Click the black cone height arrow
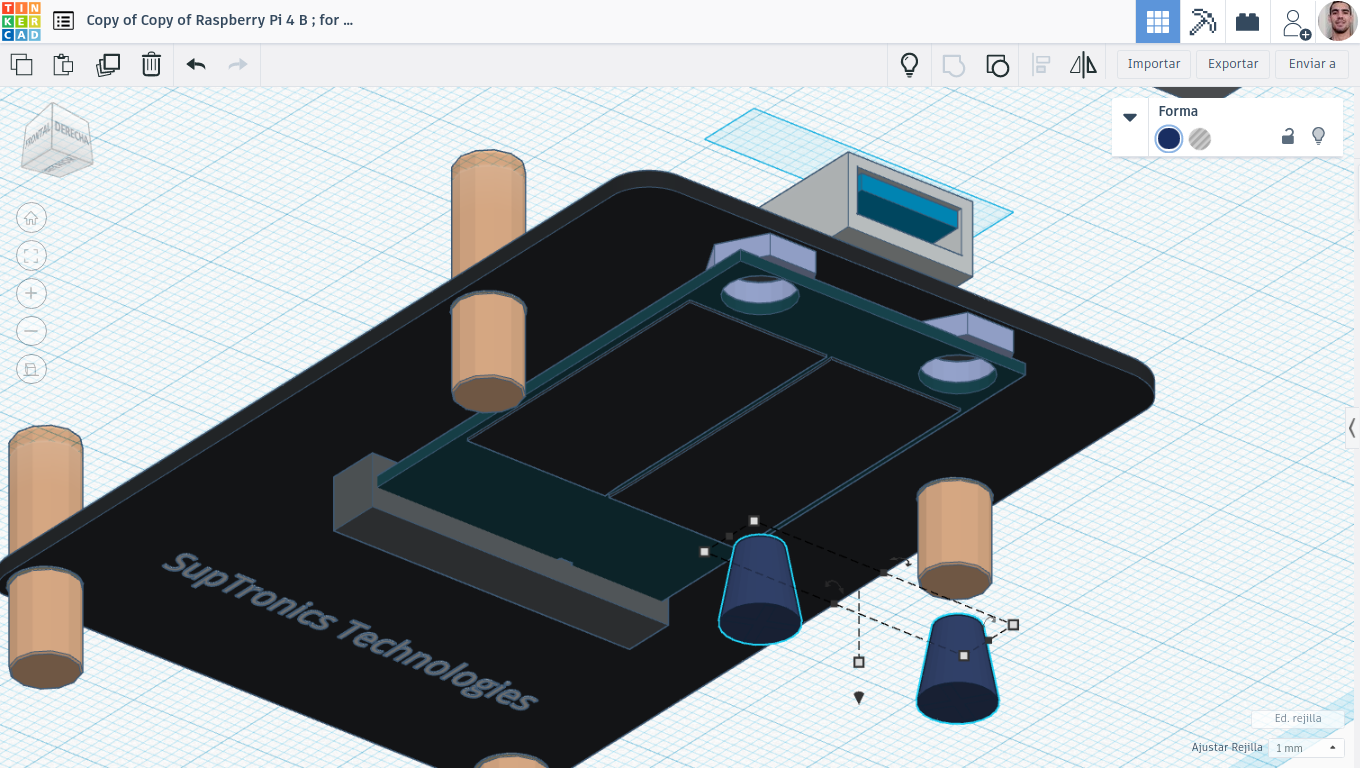The image size is (1360, 768). 858,697
